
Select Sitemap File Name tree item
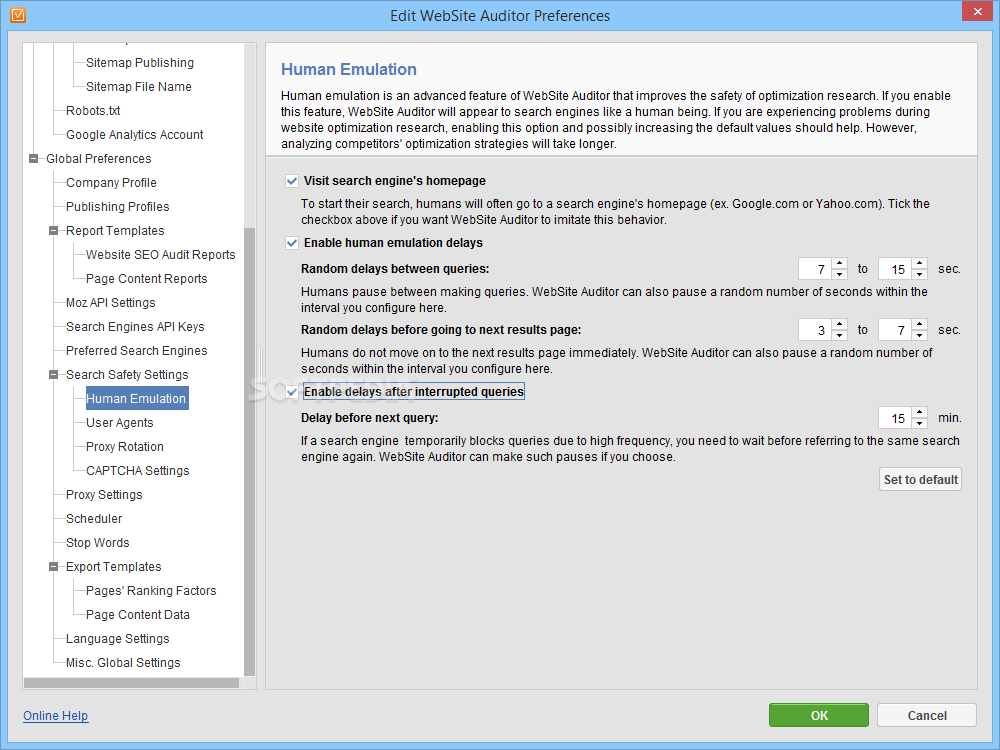(138, 87)
